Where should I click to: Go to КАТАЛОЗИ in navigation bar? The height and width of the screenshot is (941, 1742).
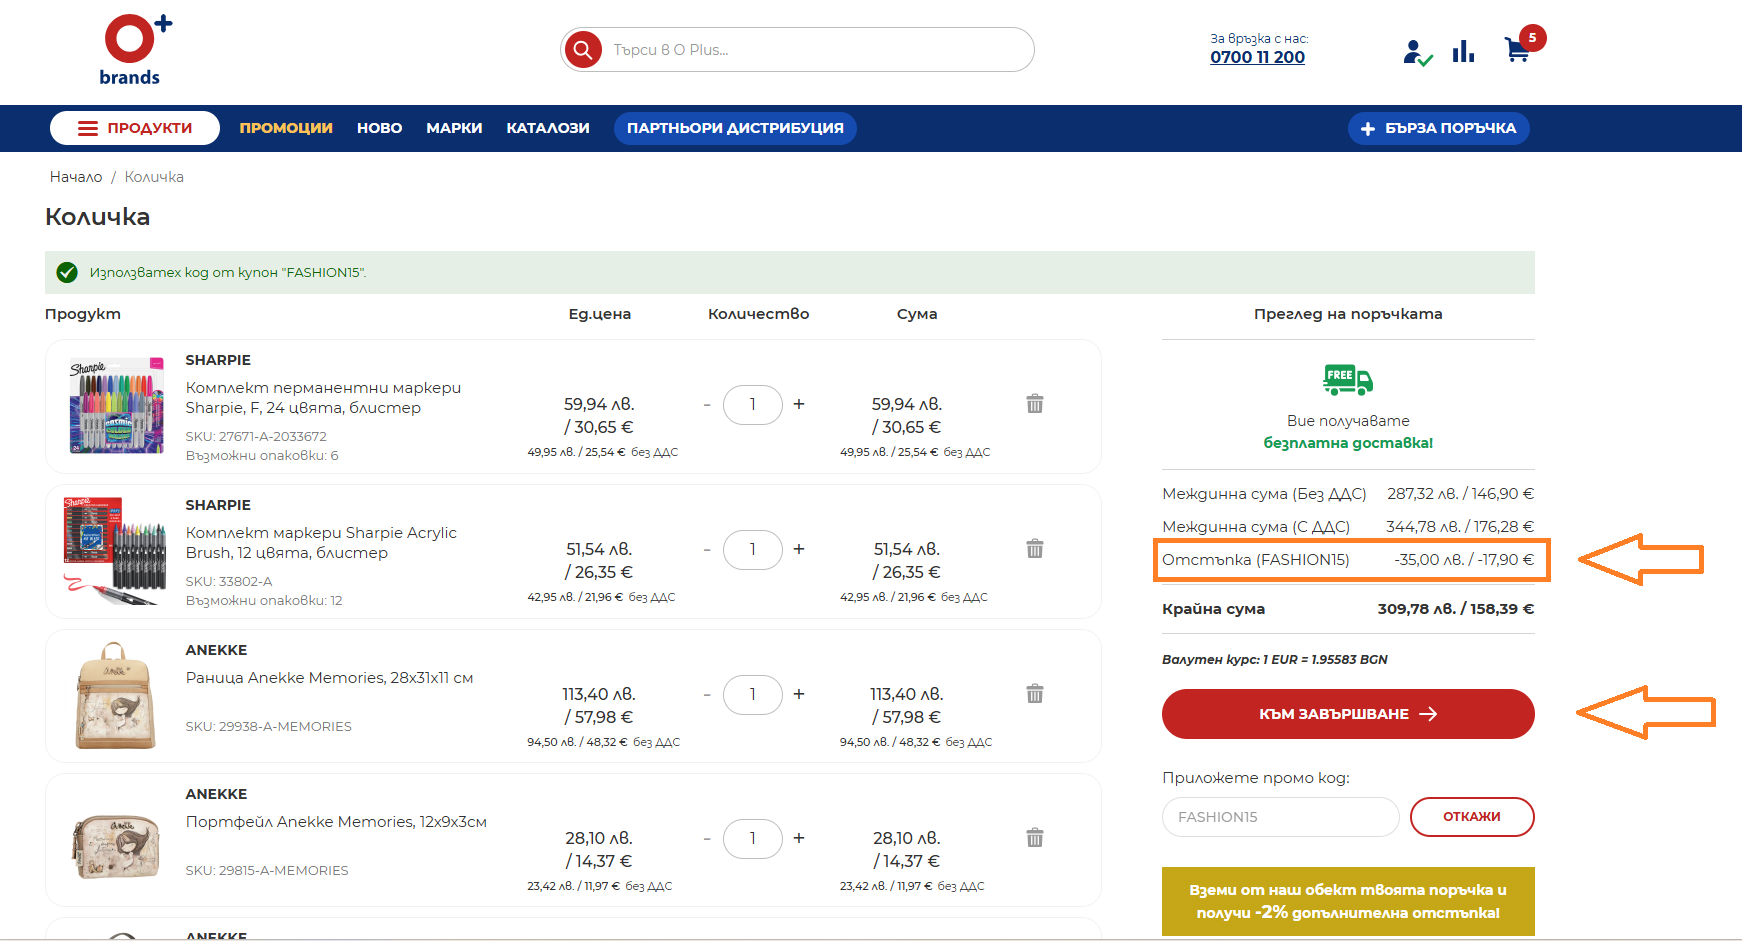[x=548, y=128]
